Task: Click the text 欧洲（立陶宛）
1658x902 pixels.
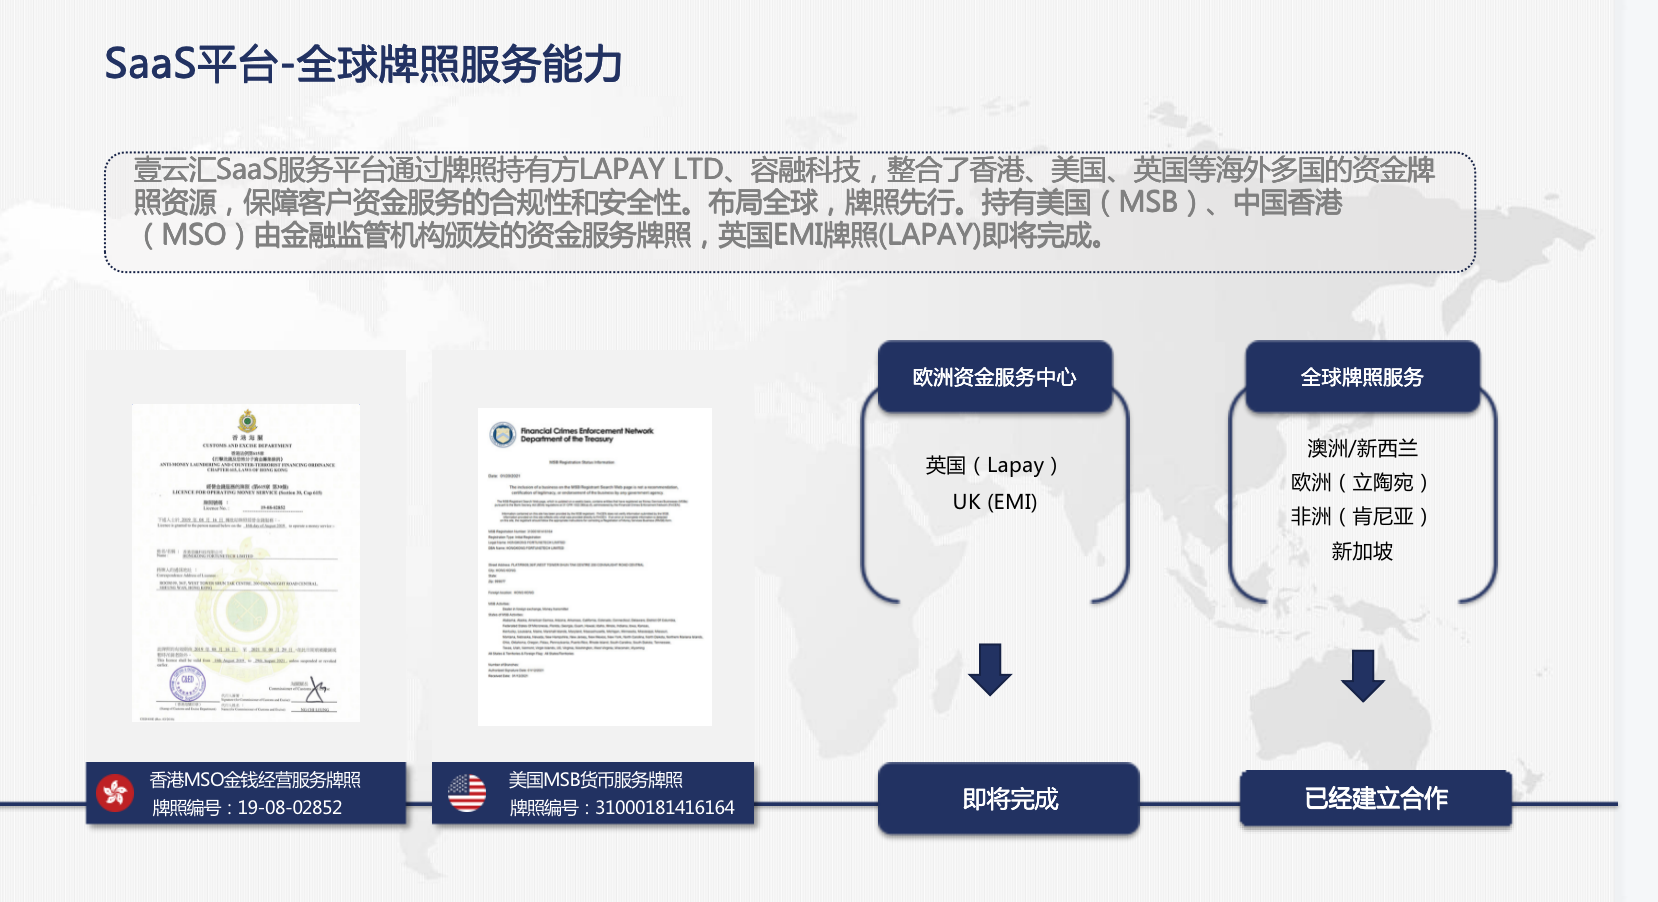Action: point(1360,482)
